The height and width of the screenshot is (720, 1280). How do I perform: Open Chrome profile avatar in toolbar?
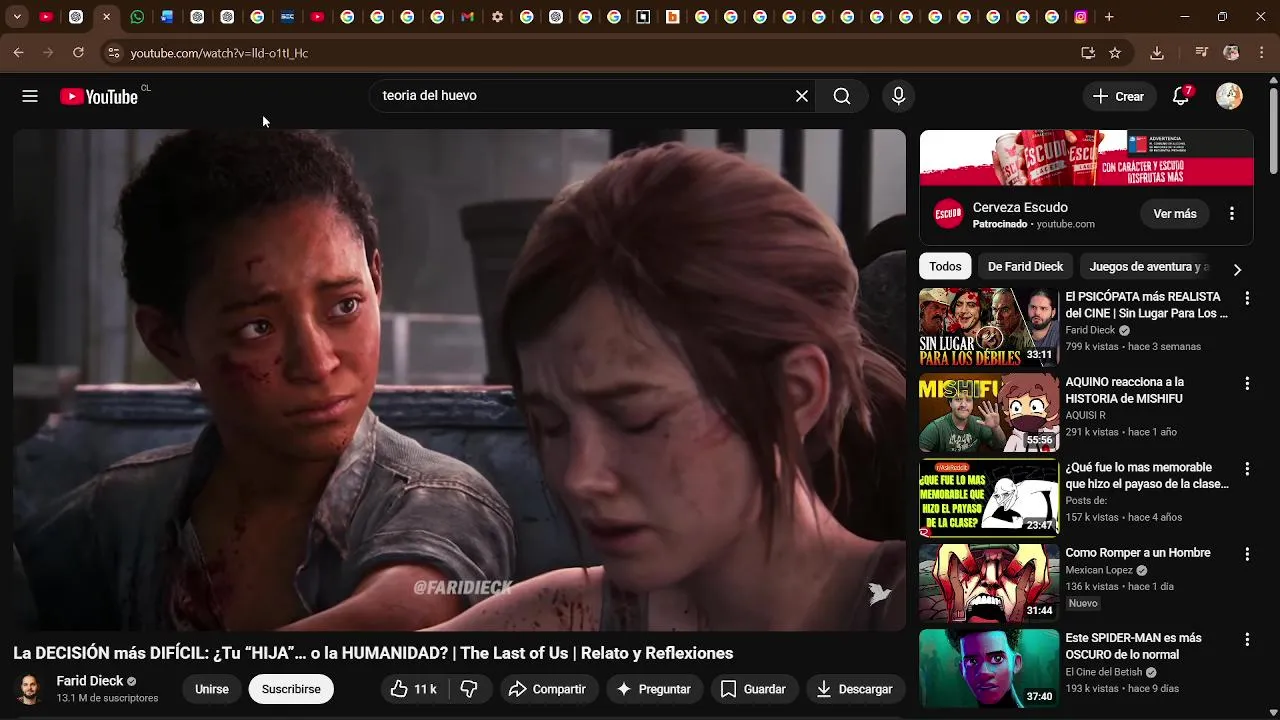point(1231,53)
